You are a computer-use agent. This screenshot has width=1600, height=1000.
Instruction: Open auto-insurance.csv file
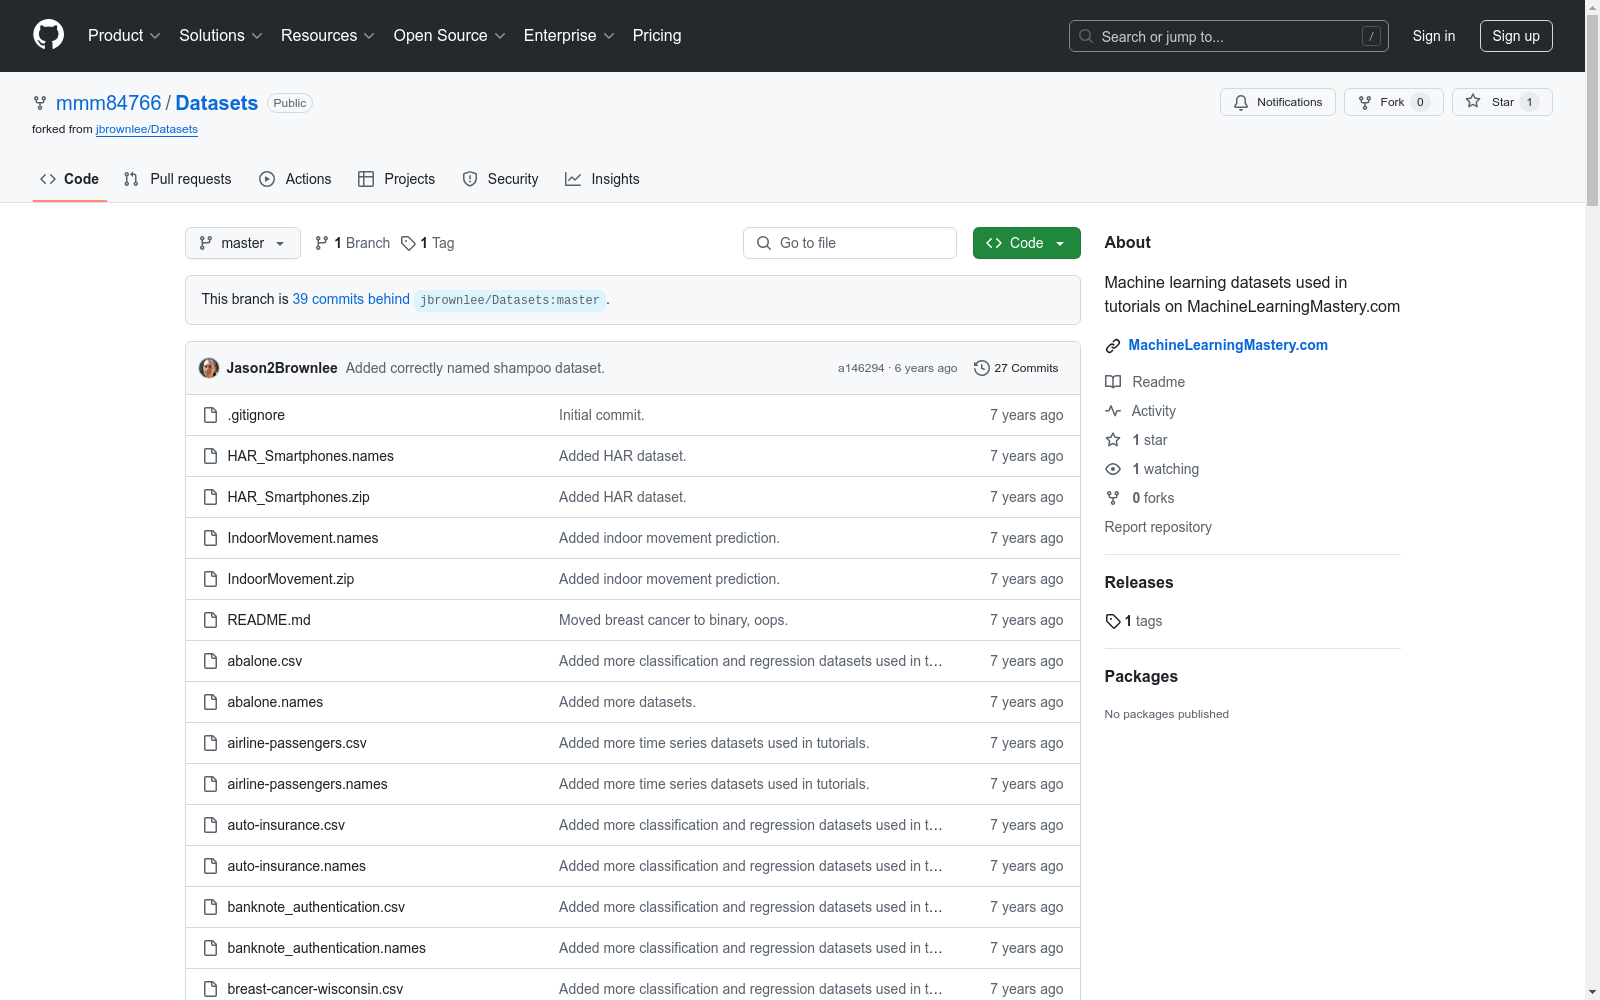coord(286,825)
